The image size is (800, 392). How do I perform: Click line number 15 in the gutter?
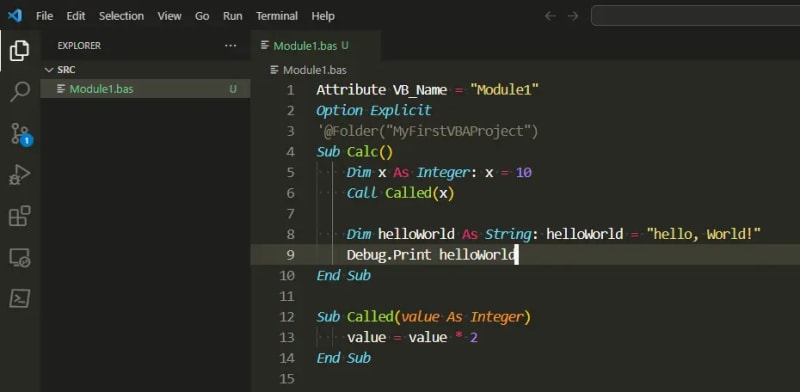click(x=288, y=379)
